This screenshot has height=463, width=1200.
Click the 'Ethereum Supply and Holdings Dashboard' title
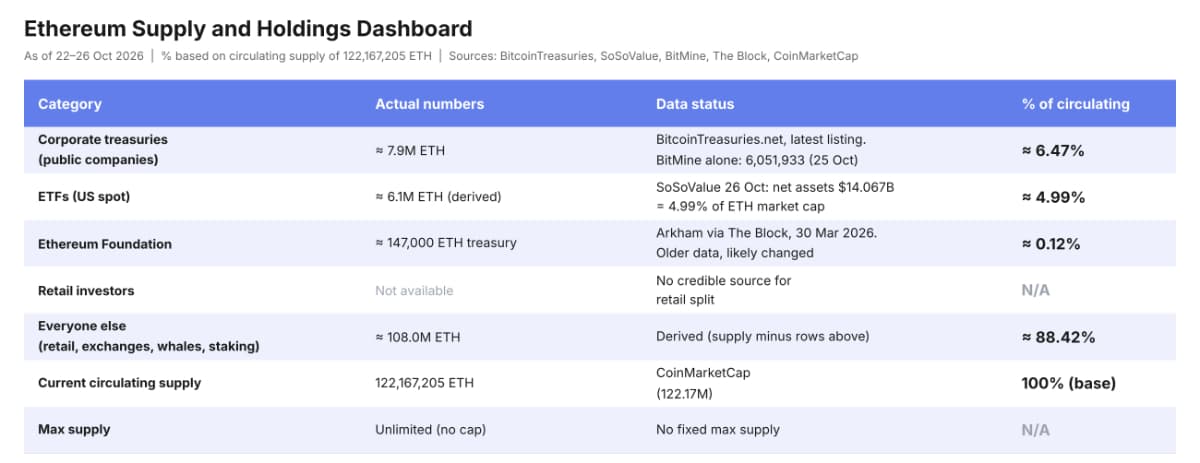(248, 29)
